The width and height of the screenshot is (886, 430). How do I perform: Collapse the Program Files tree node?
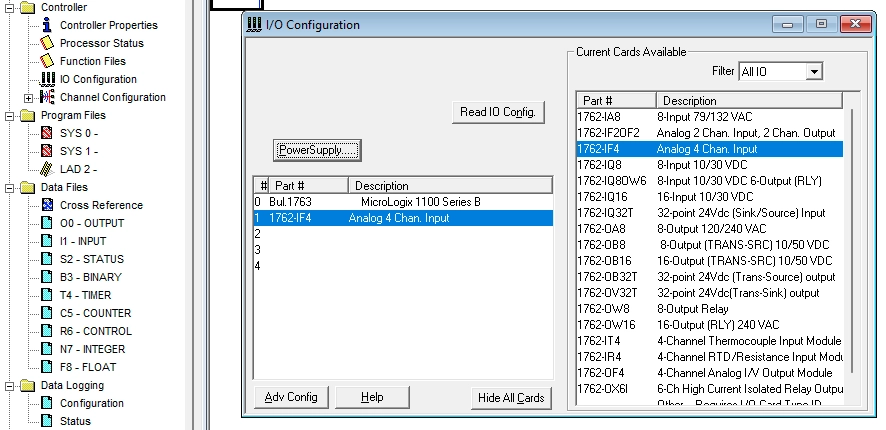pyautogui.click(x=10, y=116)
